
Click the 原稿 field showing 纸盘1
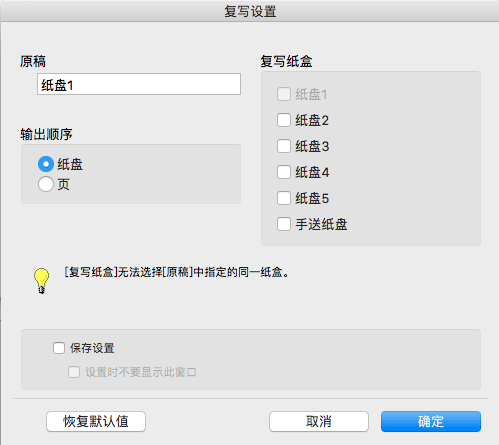139,84
